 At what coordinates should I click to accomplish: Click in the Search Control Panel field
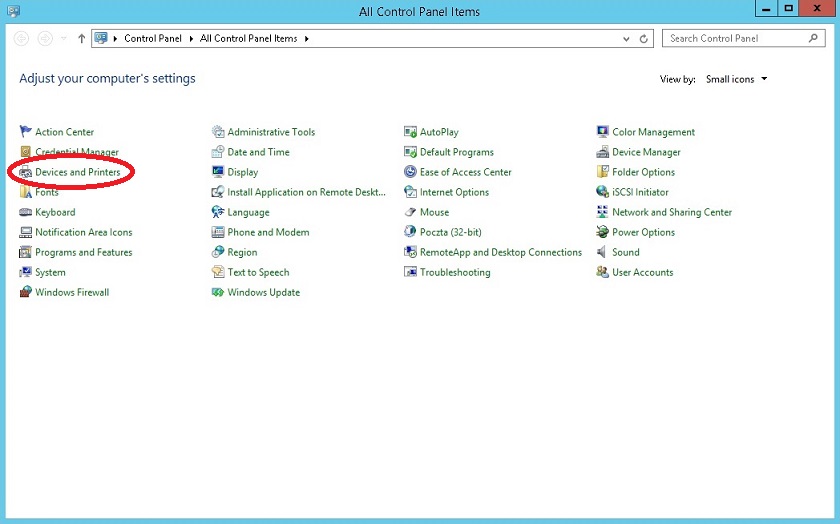[x=744, y=39]
